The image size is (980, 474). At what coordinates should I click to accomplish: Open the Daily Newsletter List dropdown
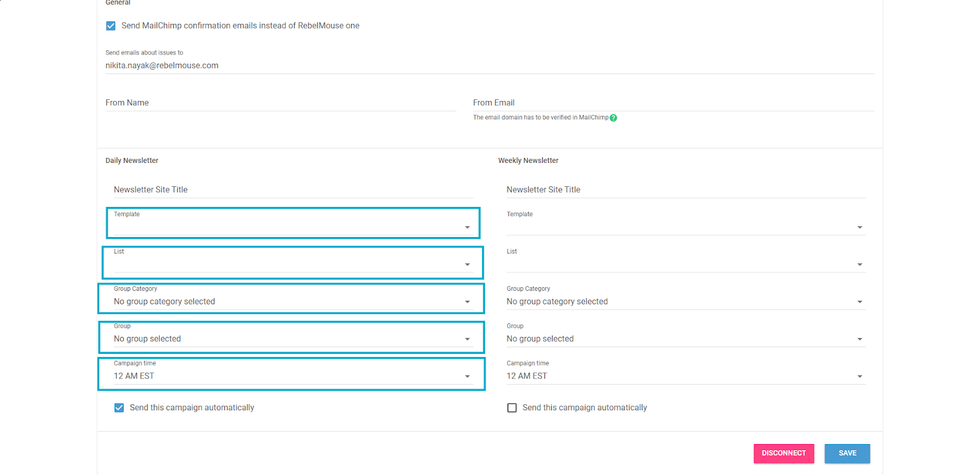291,263
